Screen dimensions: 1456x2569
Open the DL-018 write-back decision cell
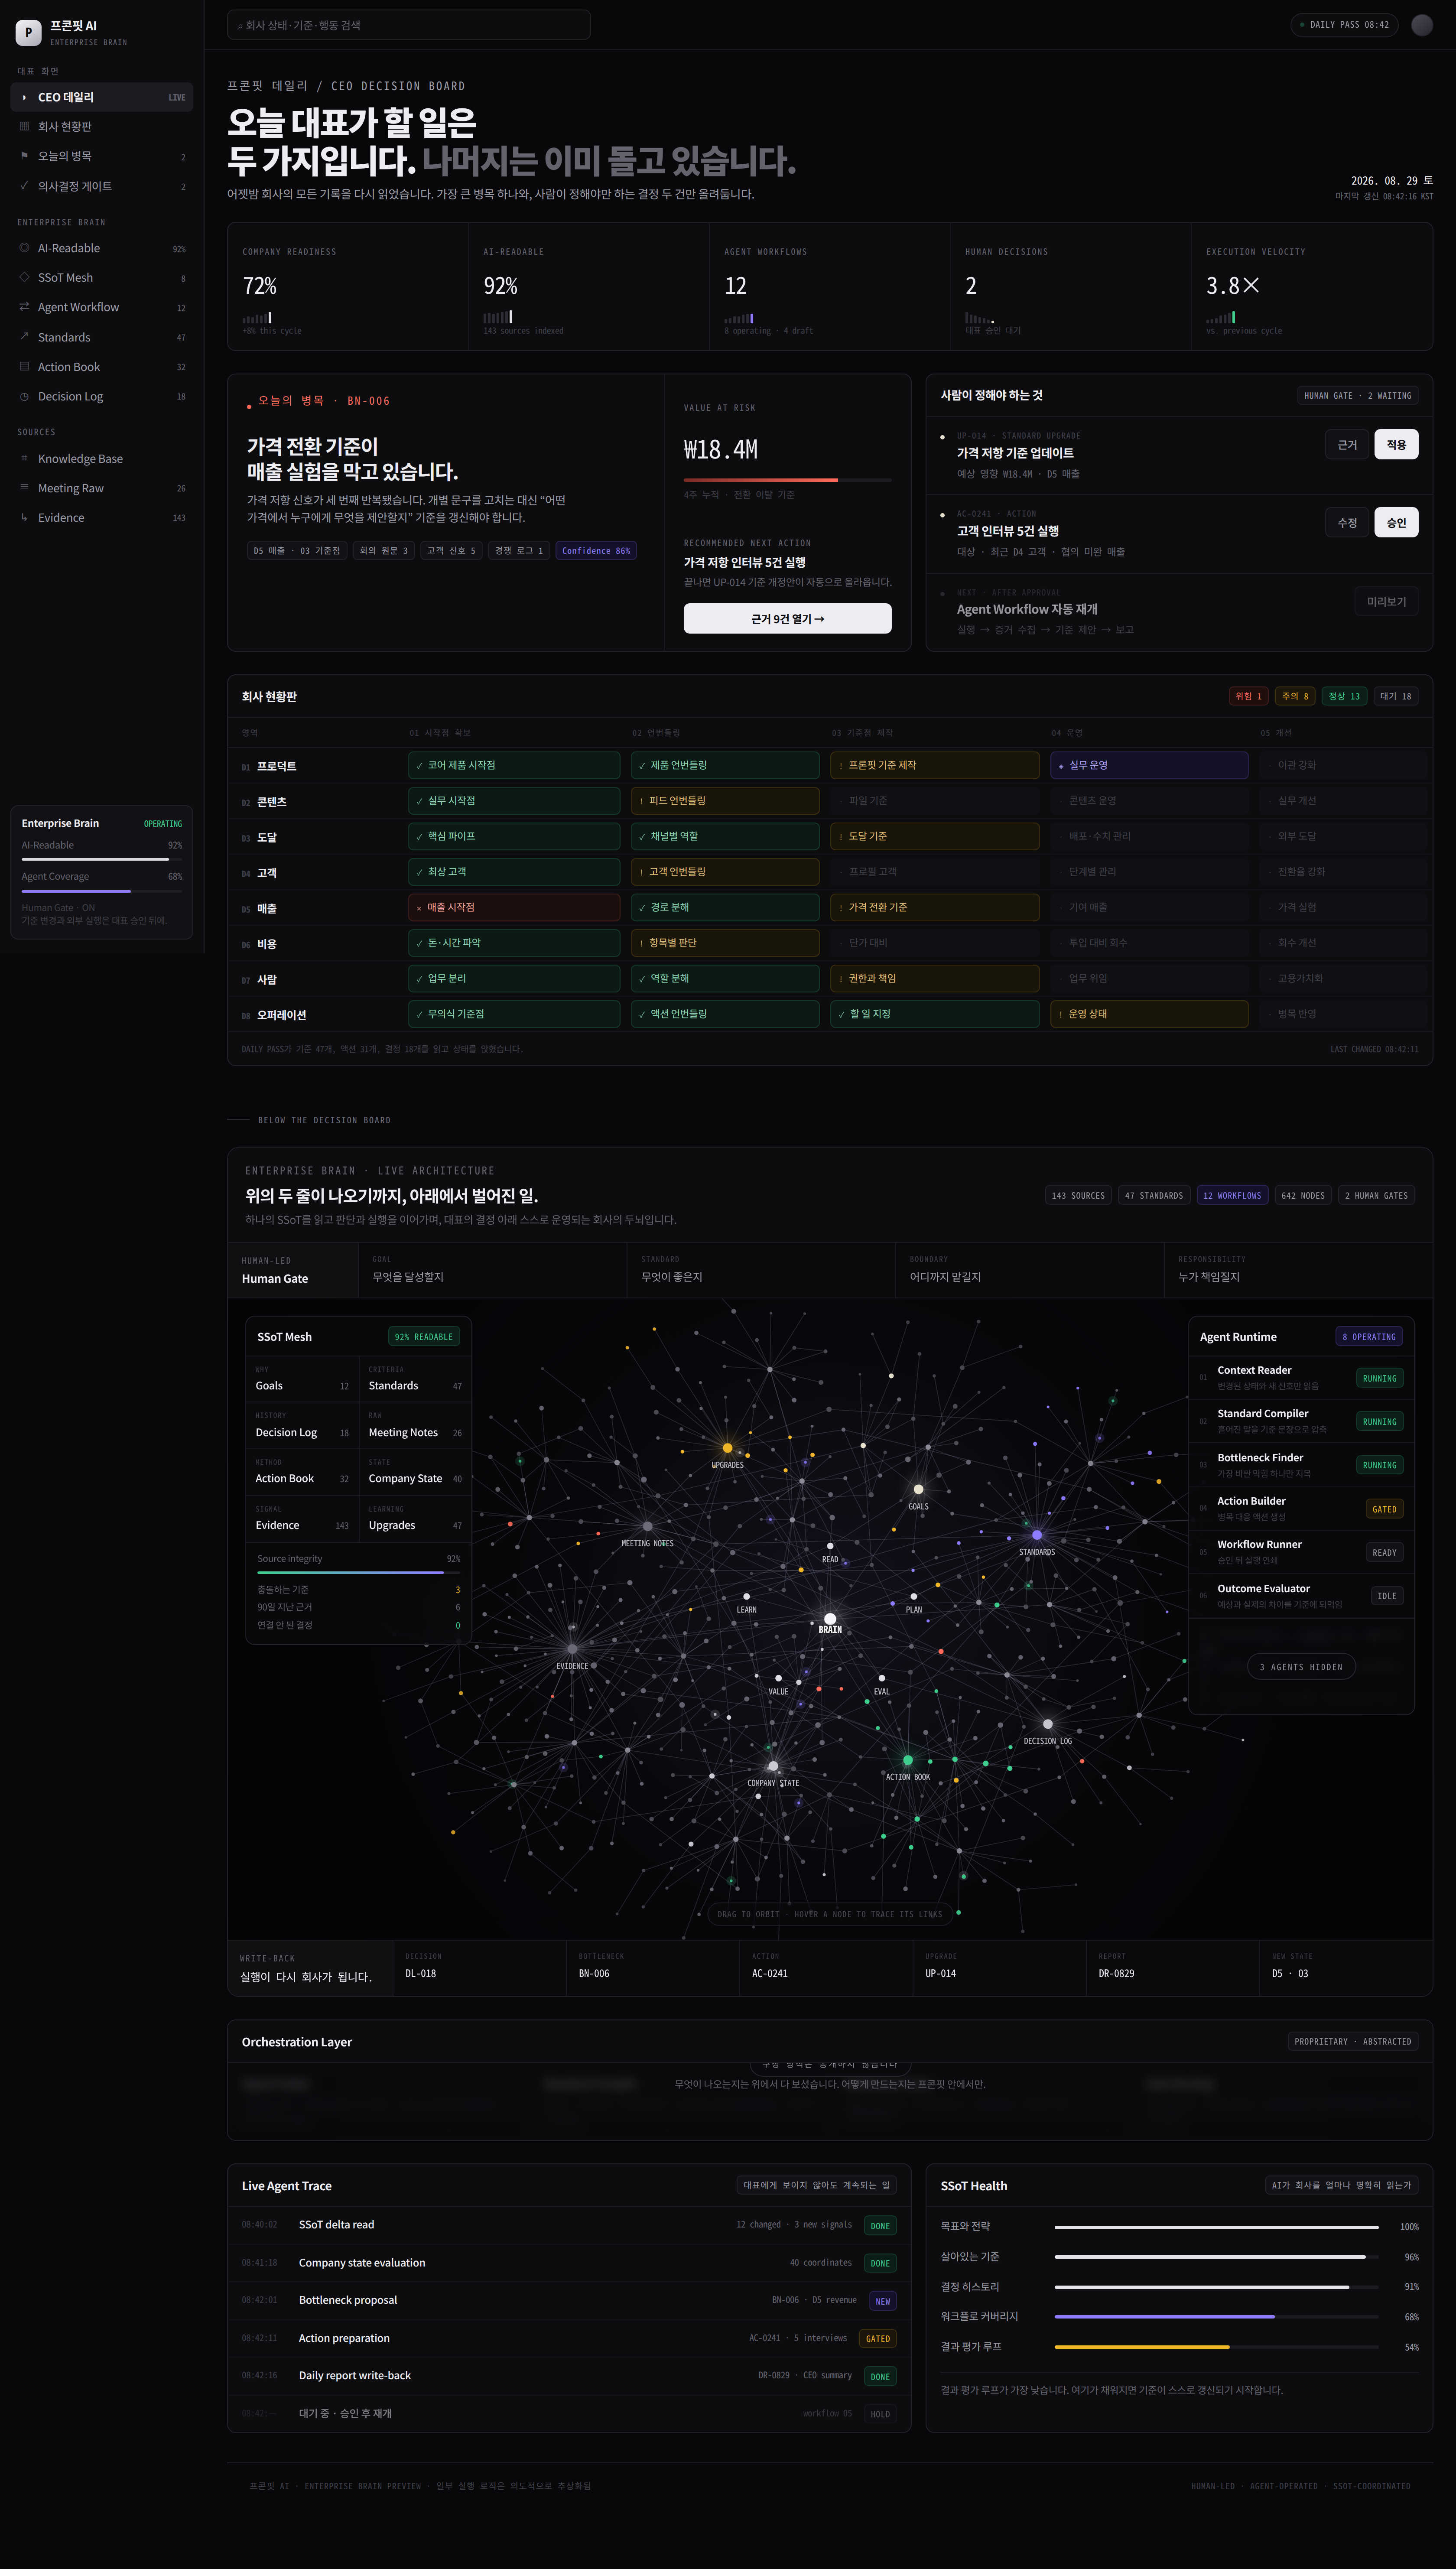[479, 1967]
